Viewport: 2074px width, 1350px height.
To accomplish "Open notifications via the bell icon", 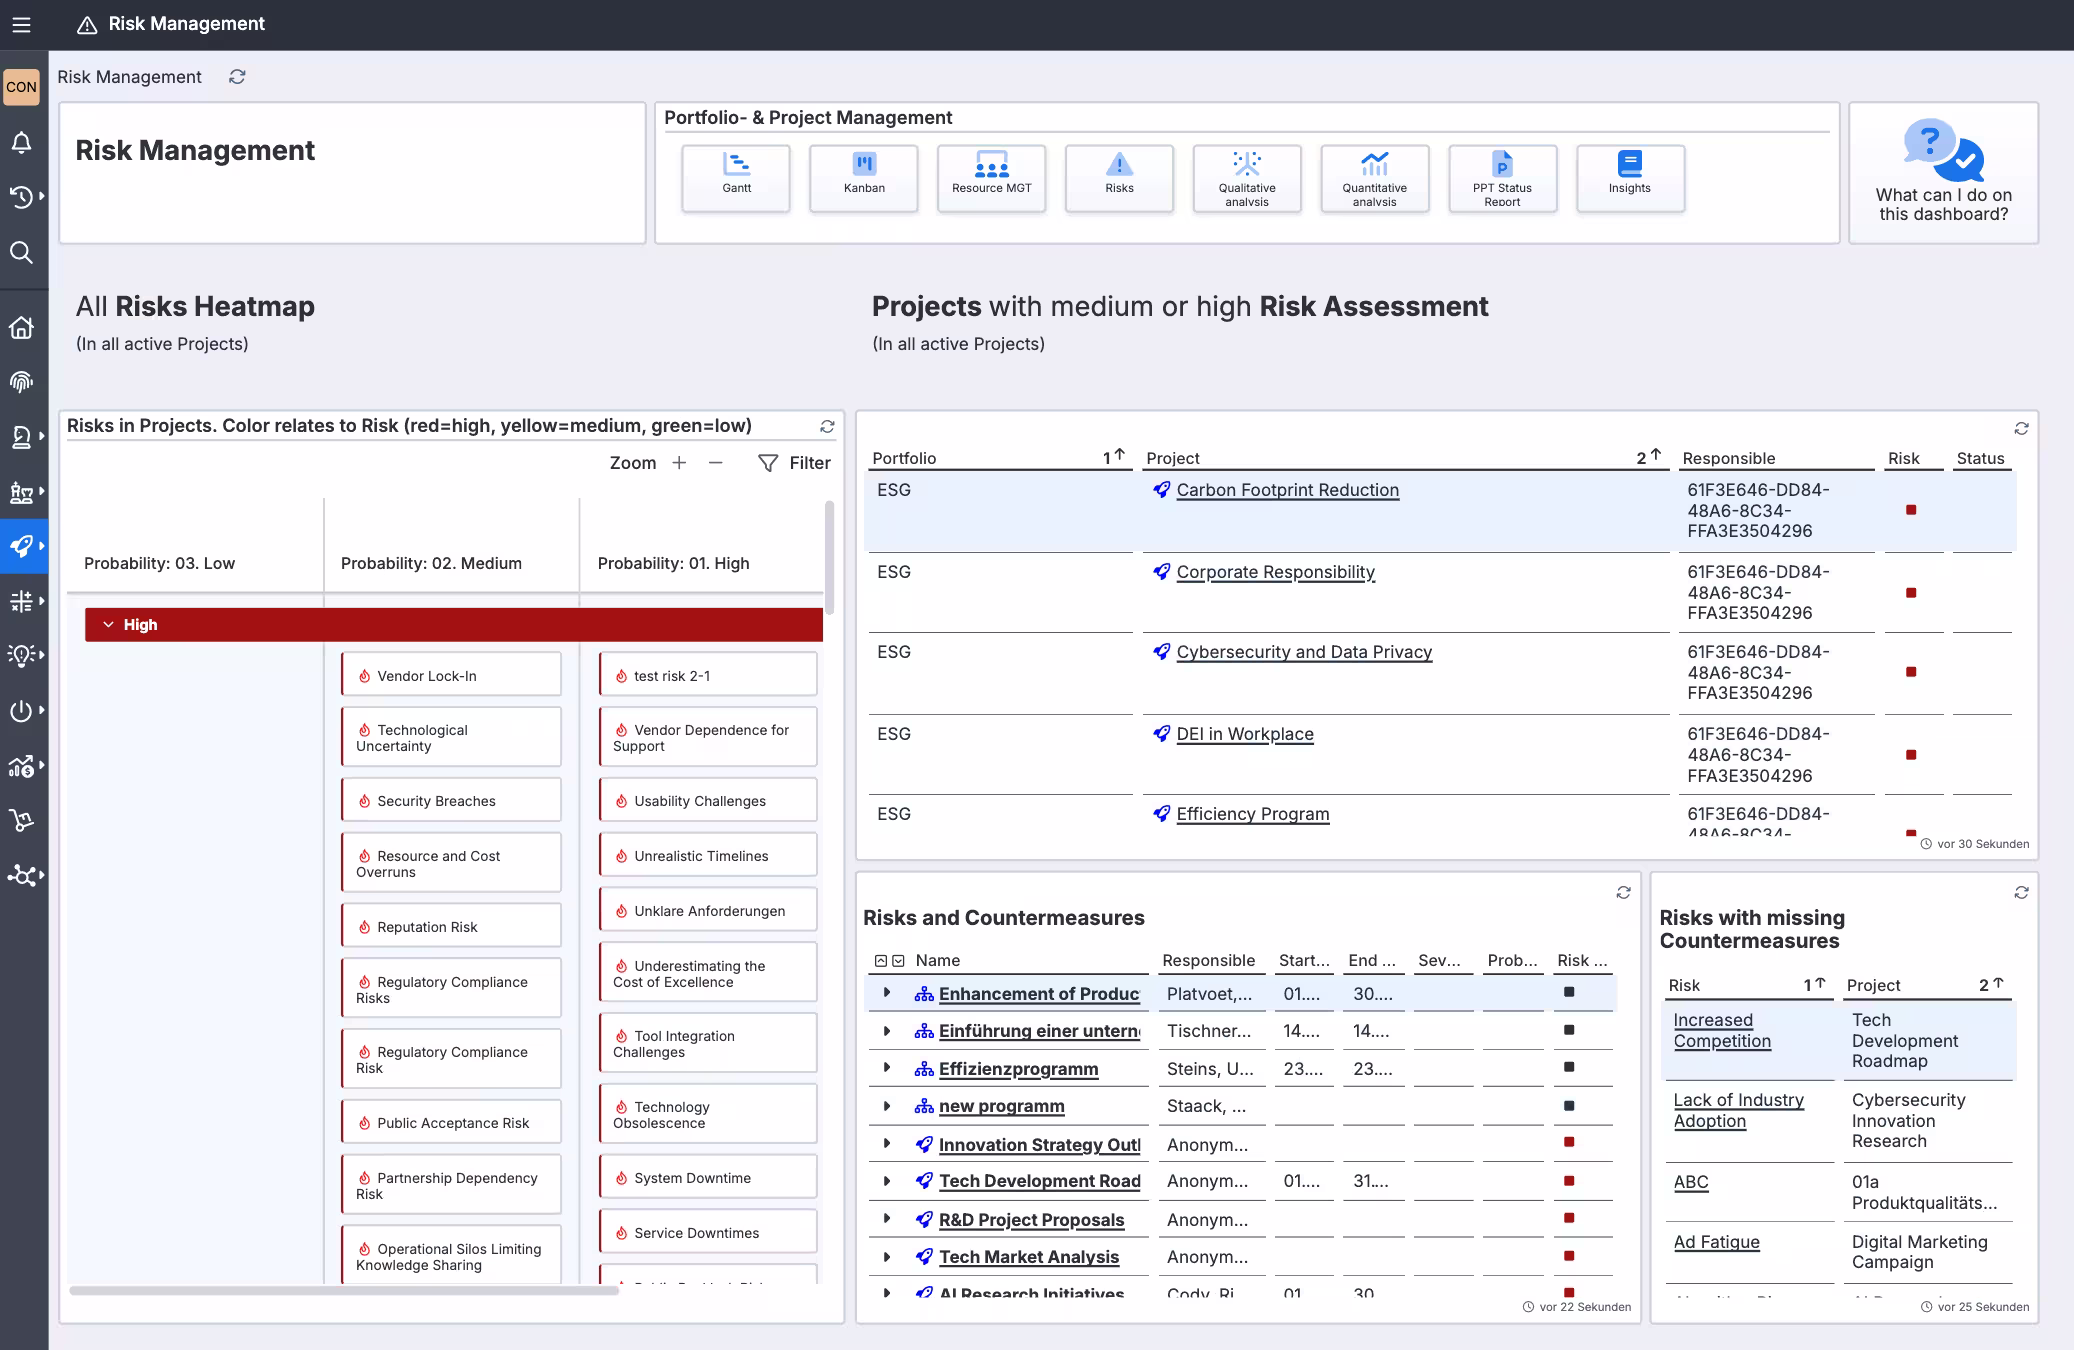I will click(22, 142).
